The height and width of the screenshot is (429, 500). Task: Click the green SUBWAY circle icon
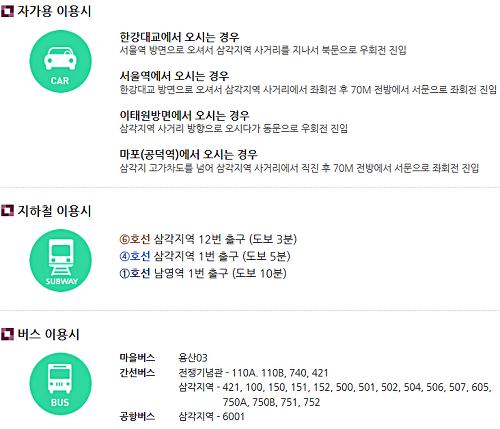click(60, 260)
